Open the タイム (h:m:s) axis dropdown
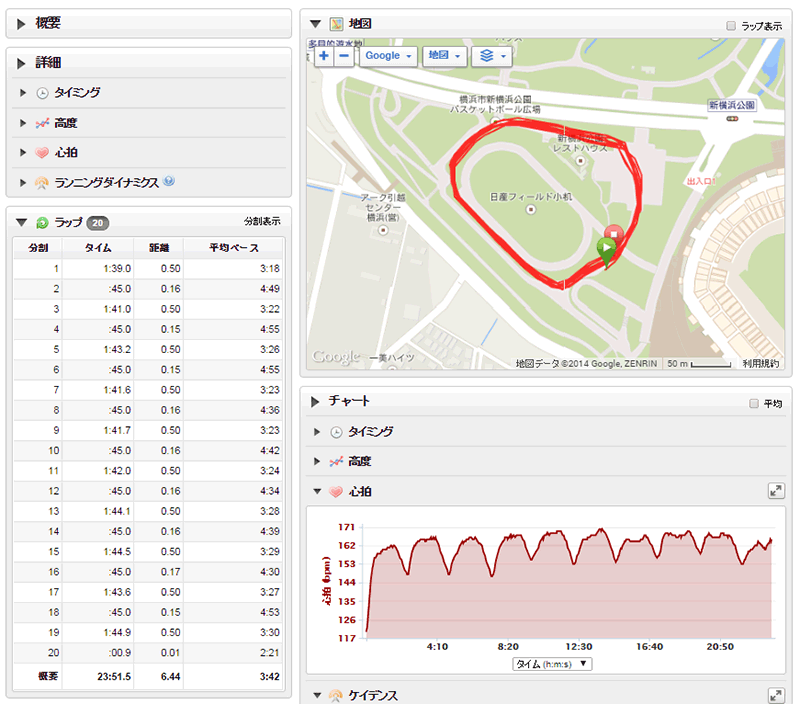Viewport: 800px width, 704px height. 553,663
